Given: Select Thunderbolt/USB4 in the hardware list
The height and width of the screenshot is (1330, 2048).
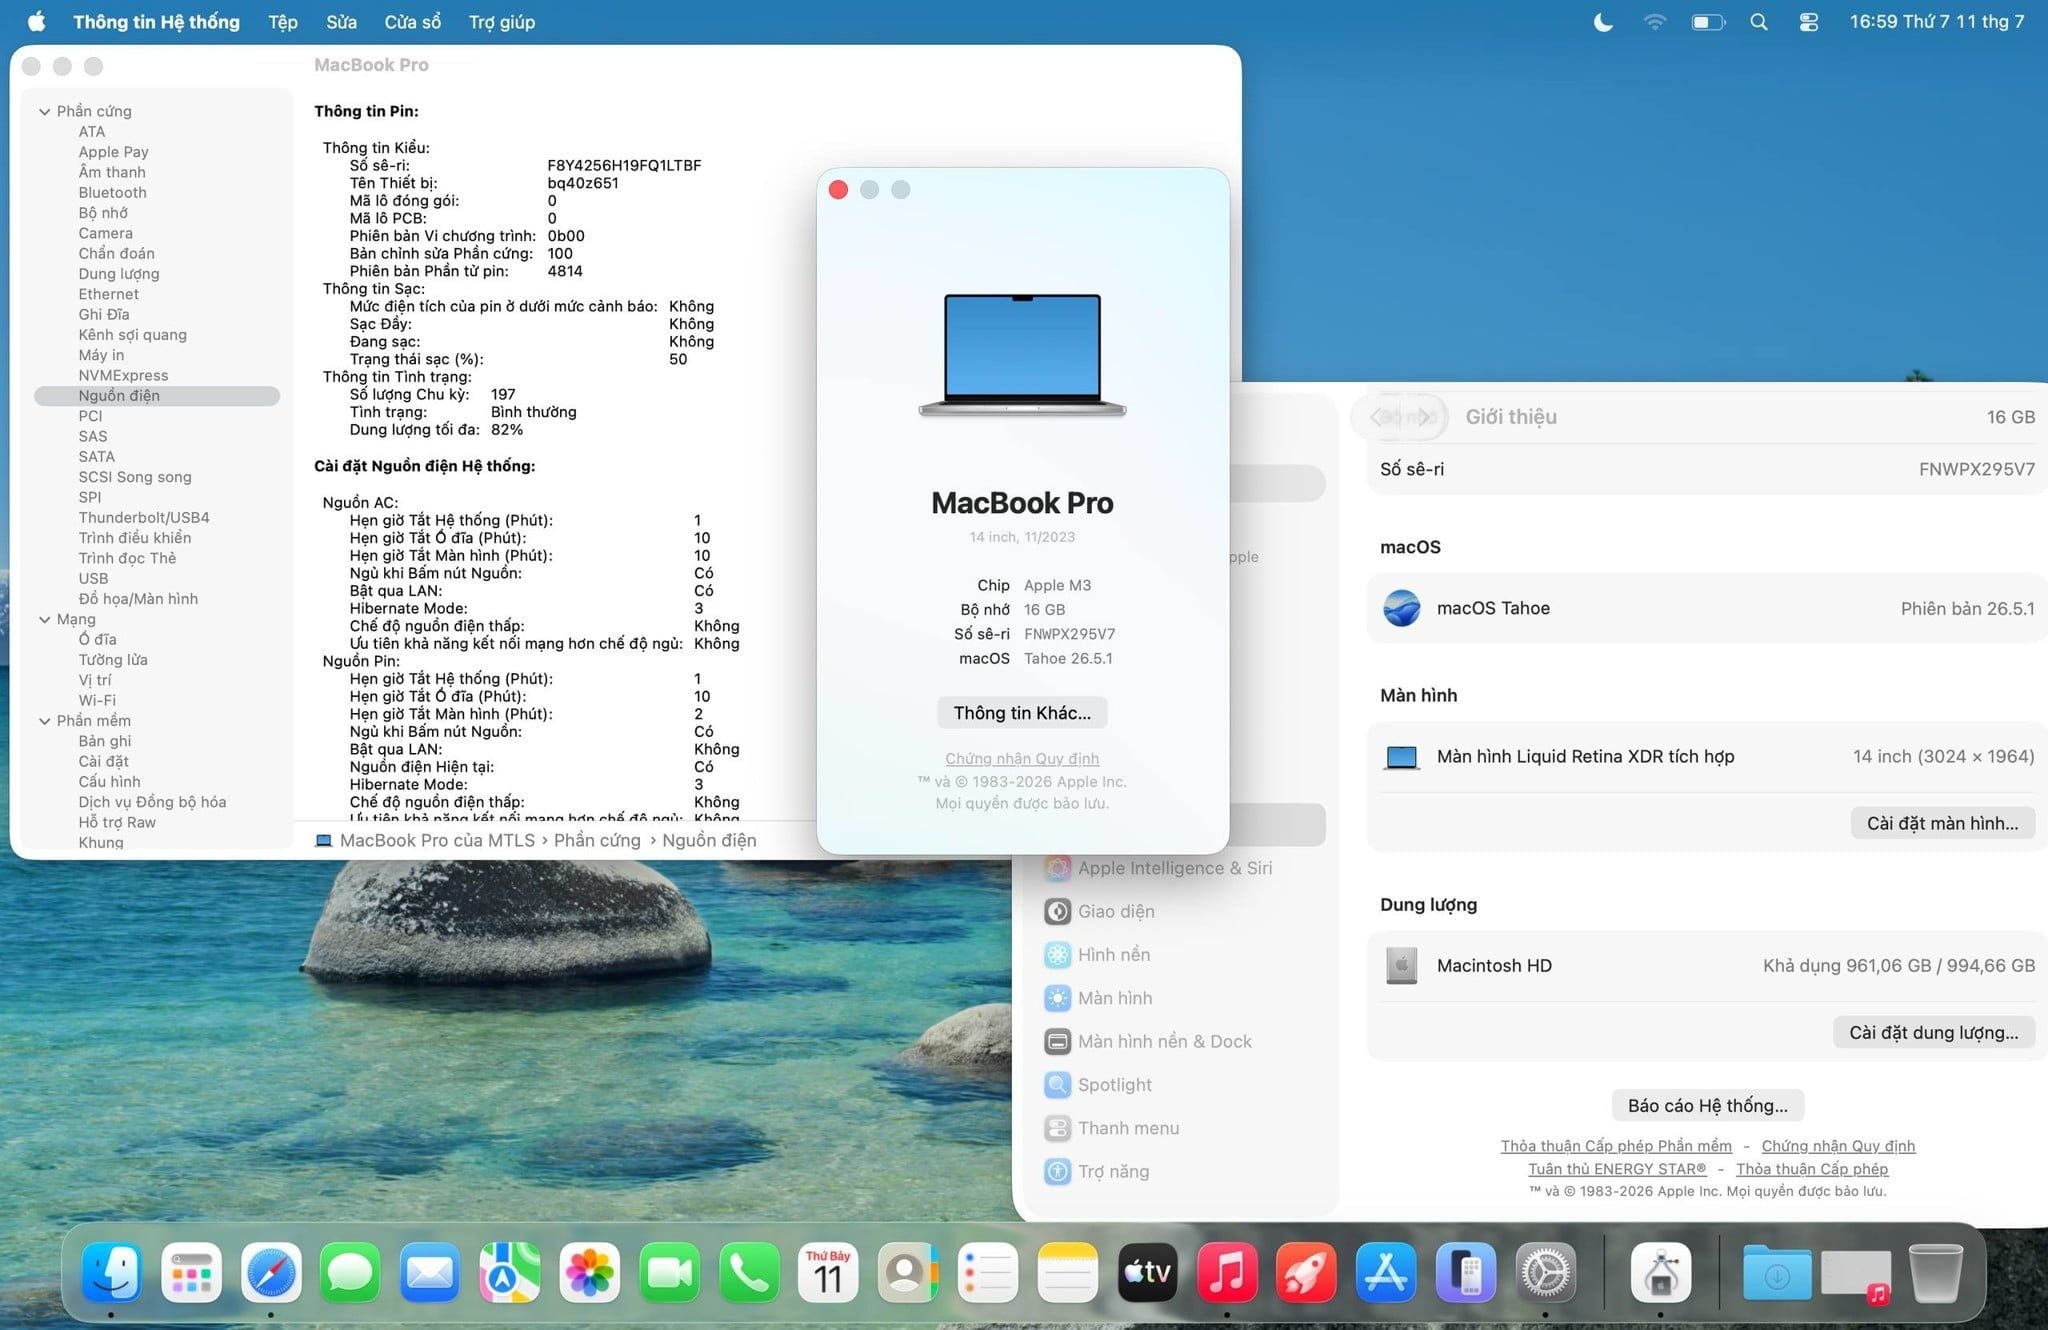Looking at the screenshot, I should click(144, 518).
